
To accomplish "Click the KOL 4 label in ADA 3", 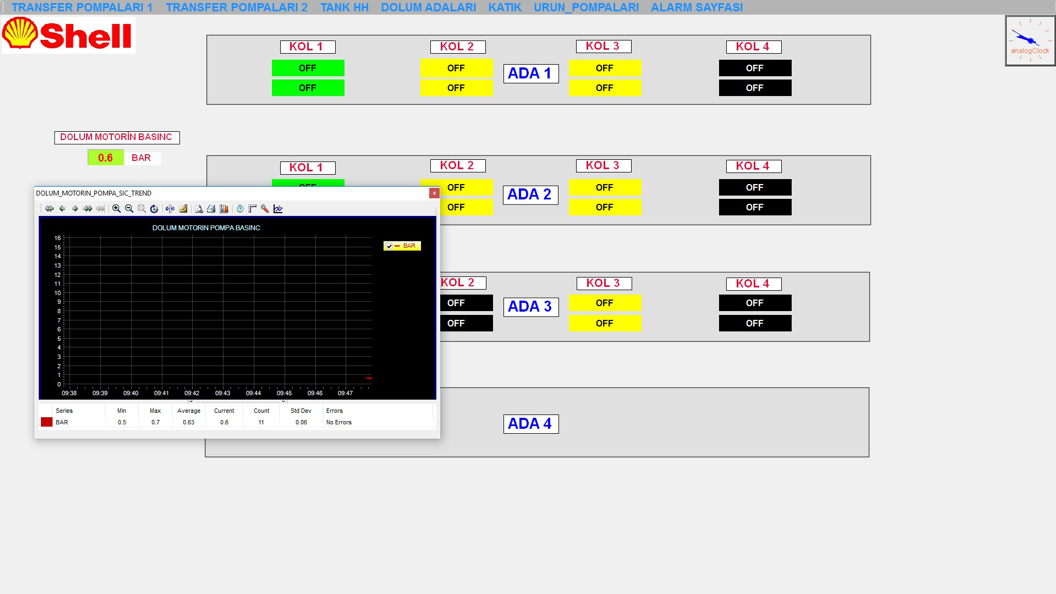I will click(x=754, y=284).
